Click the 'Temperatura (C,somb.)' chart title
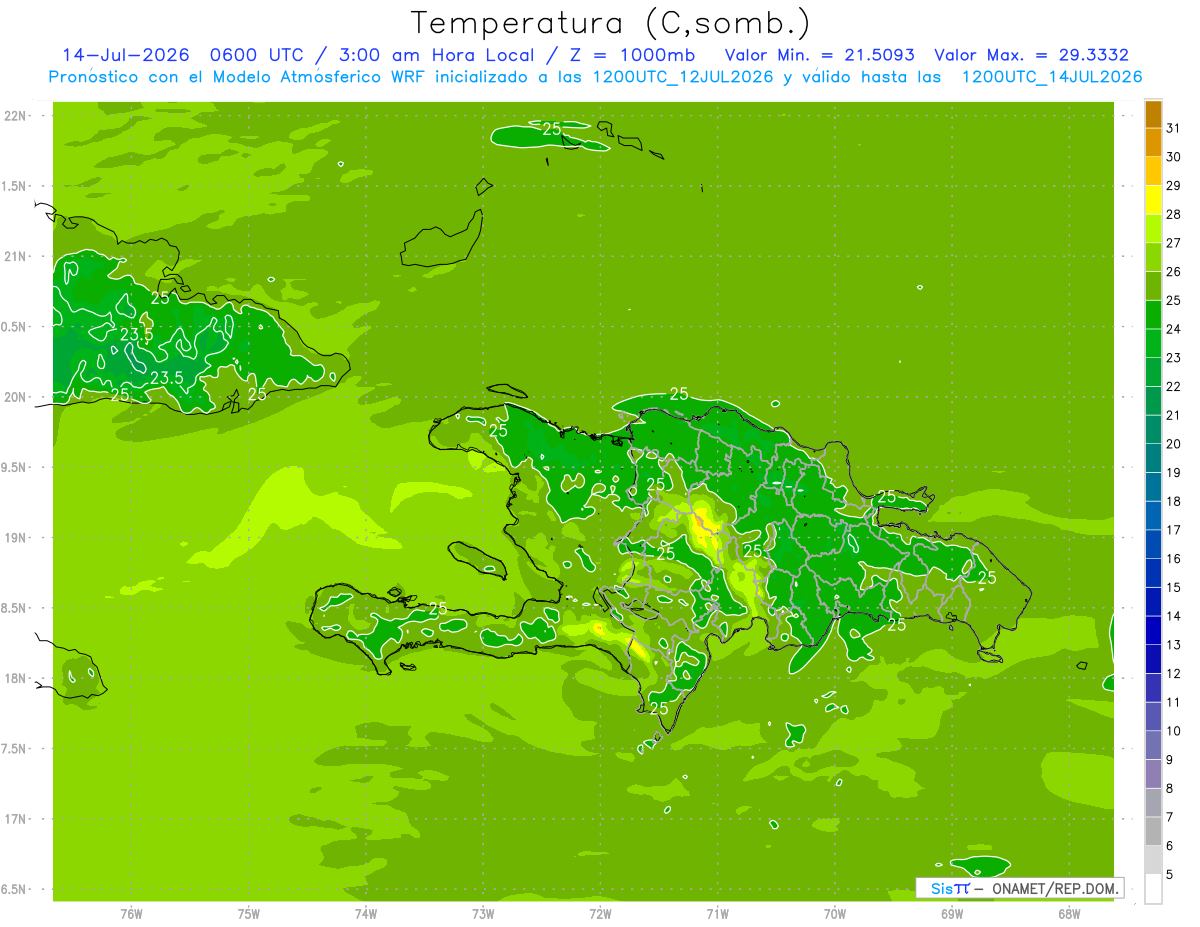Image resolution: width=1200 pixels, height=927 pixels. point(610,23)
